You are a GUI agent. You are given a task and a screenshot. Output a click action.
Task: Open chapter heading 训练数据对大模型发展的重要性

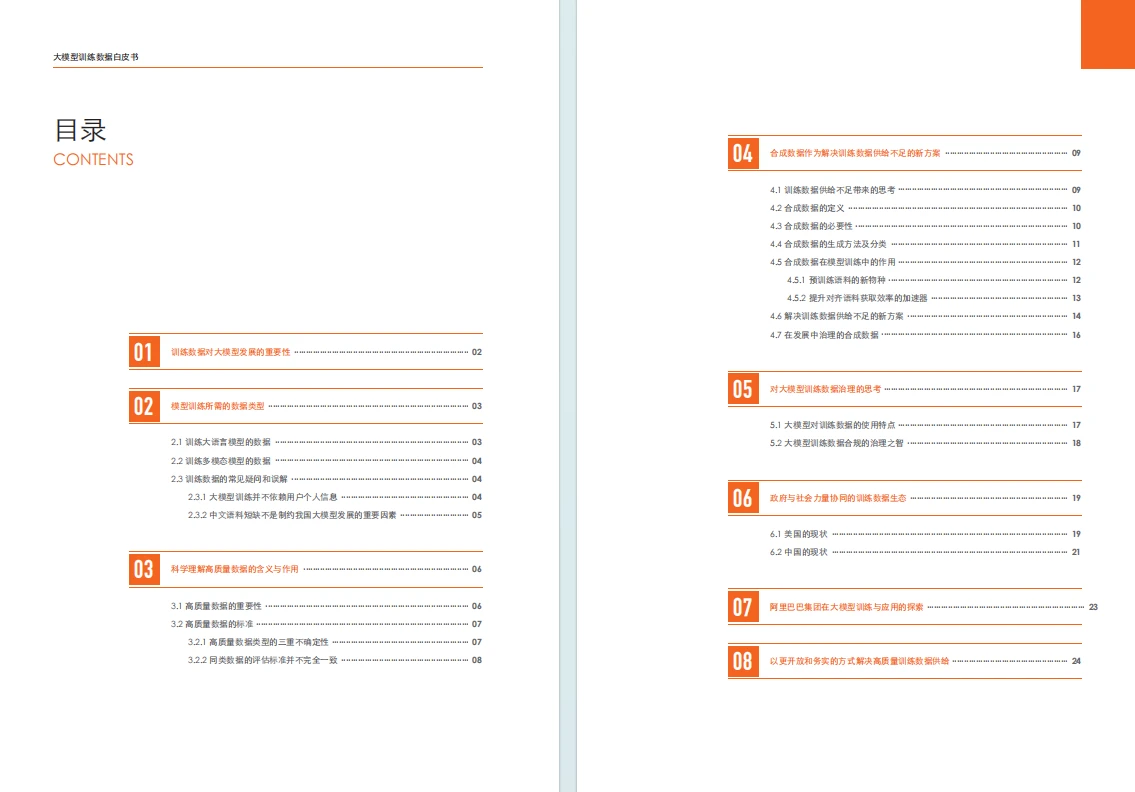[230, 352]
